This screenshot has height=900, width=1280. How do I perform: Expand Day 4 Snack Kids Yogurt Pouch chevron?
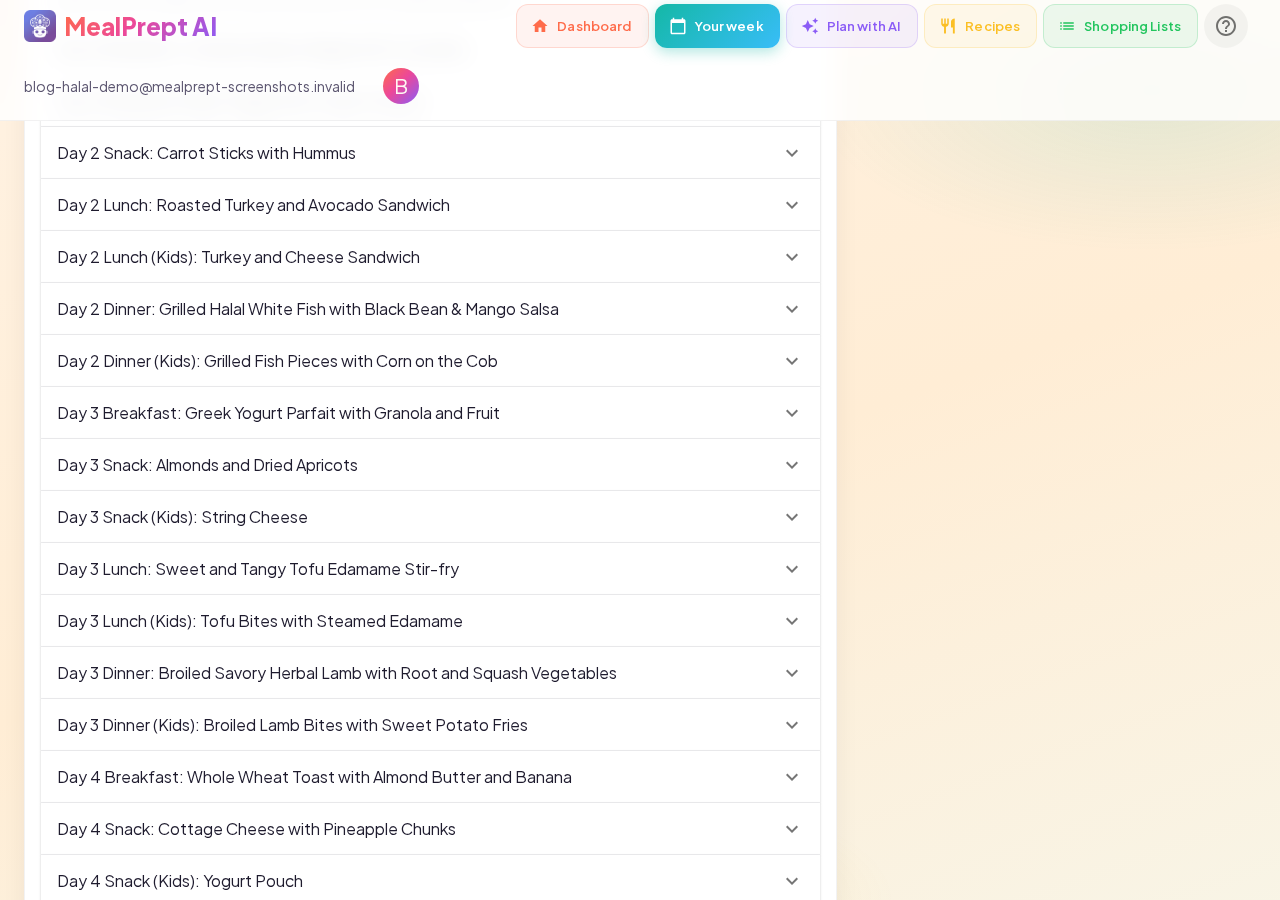pos(792,881)
